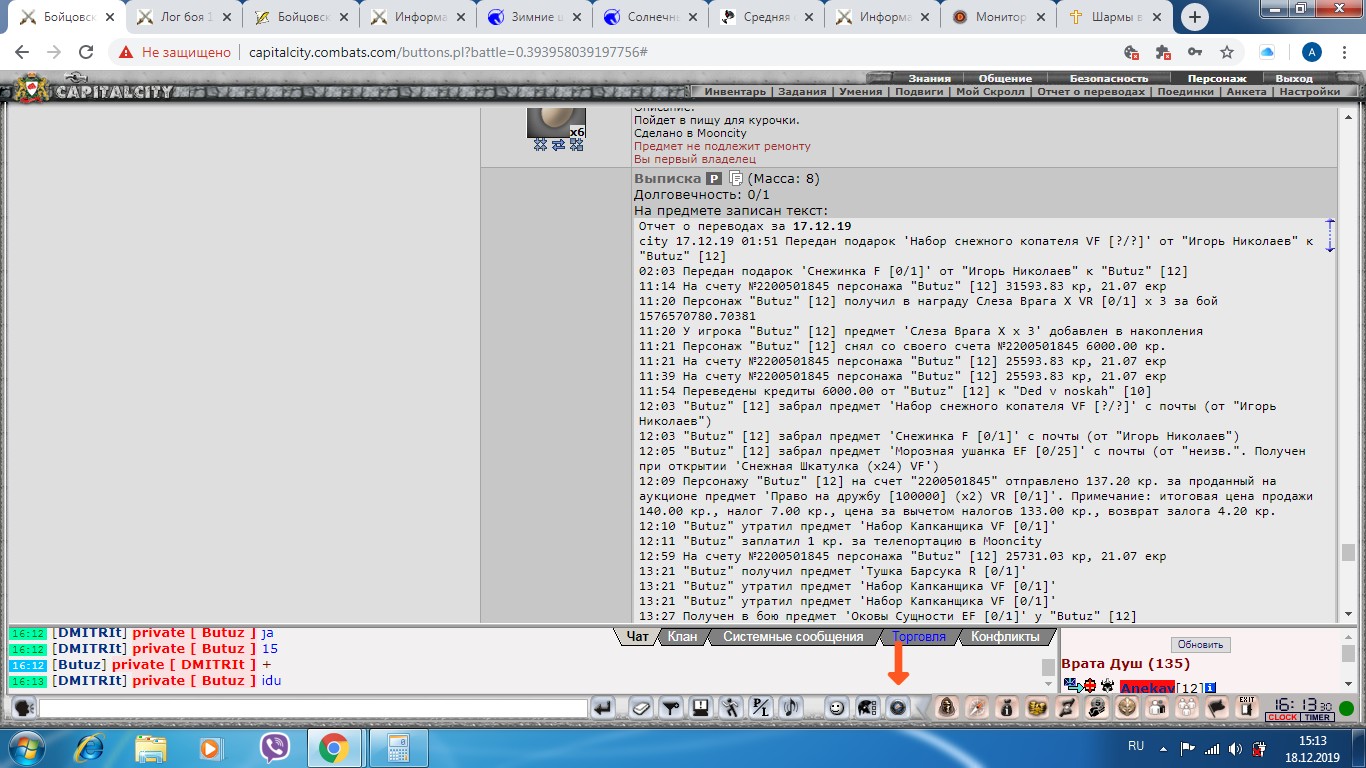Screen dimensions: 1366x768
Task: Click the RU language indicator in tray
Action: (1136, 746)
